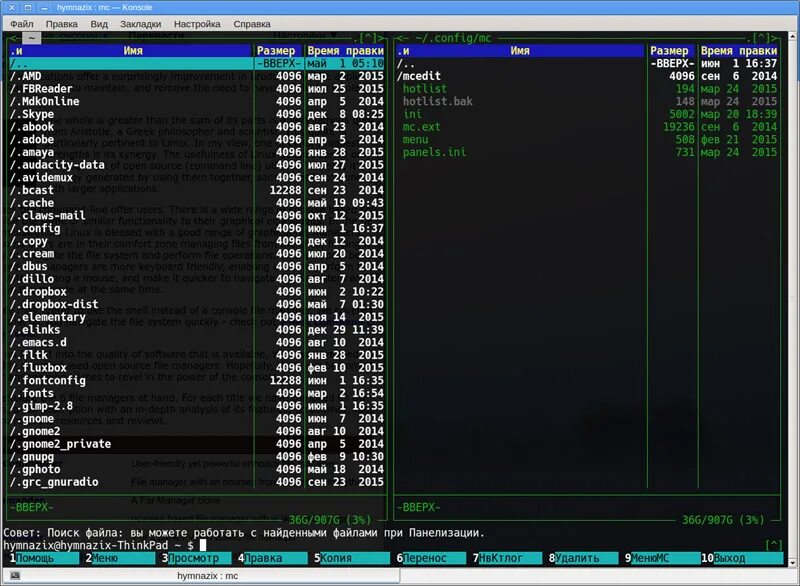Click the 8 Удалить function key
Screen dimensions: 800x586
583,558
